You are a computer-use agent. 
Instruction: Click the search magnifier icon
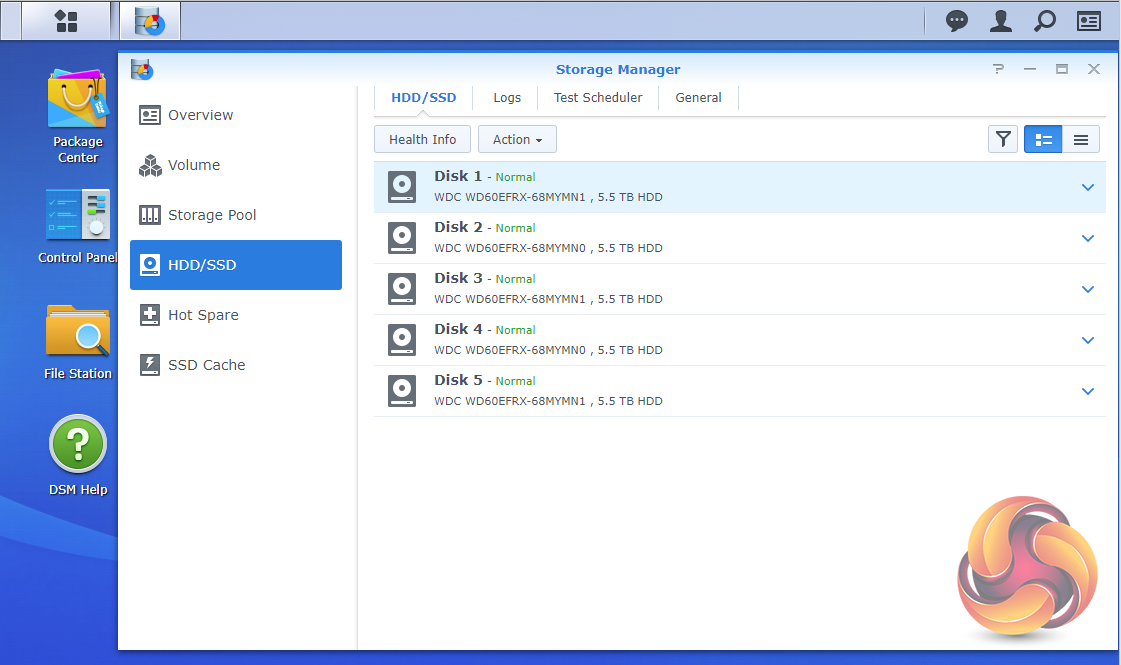click(1044, 20)
